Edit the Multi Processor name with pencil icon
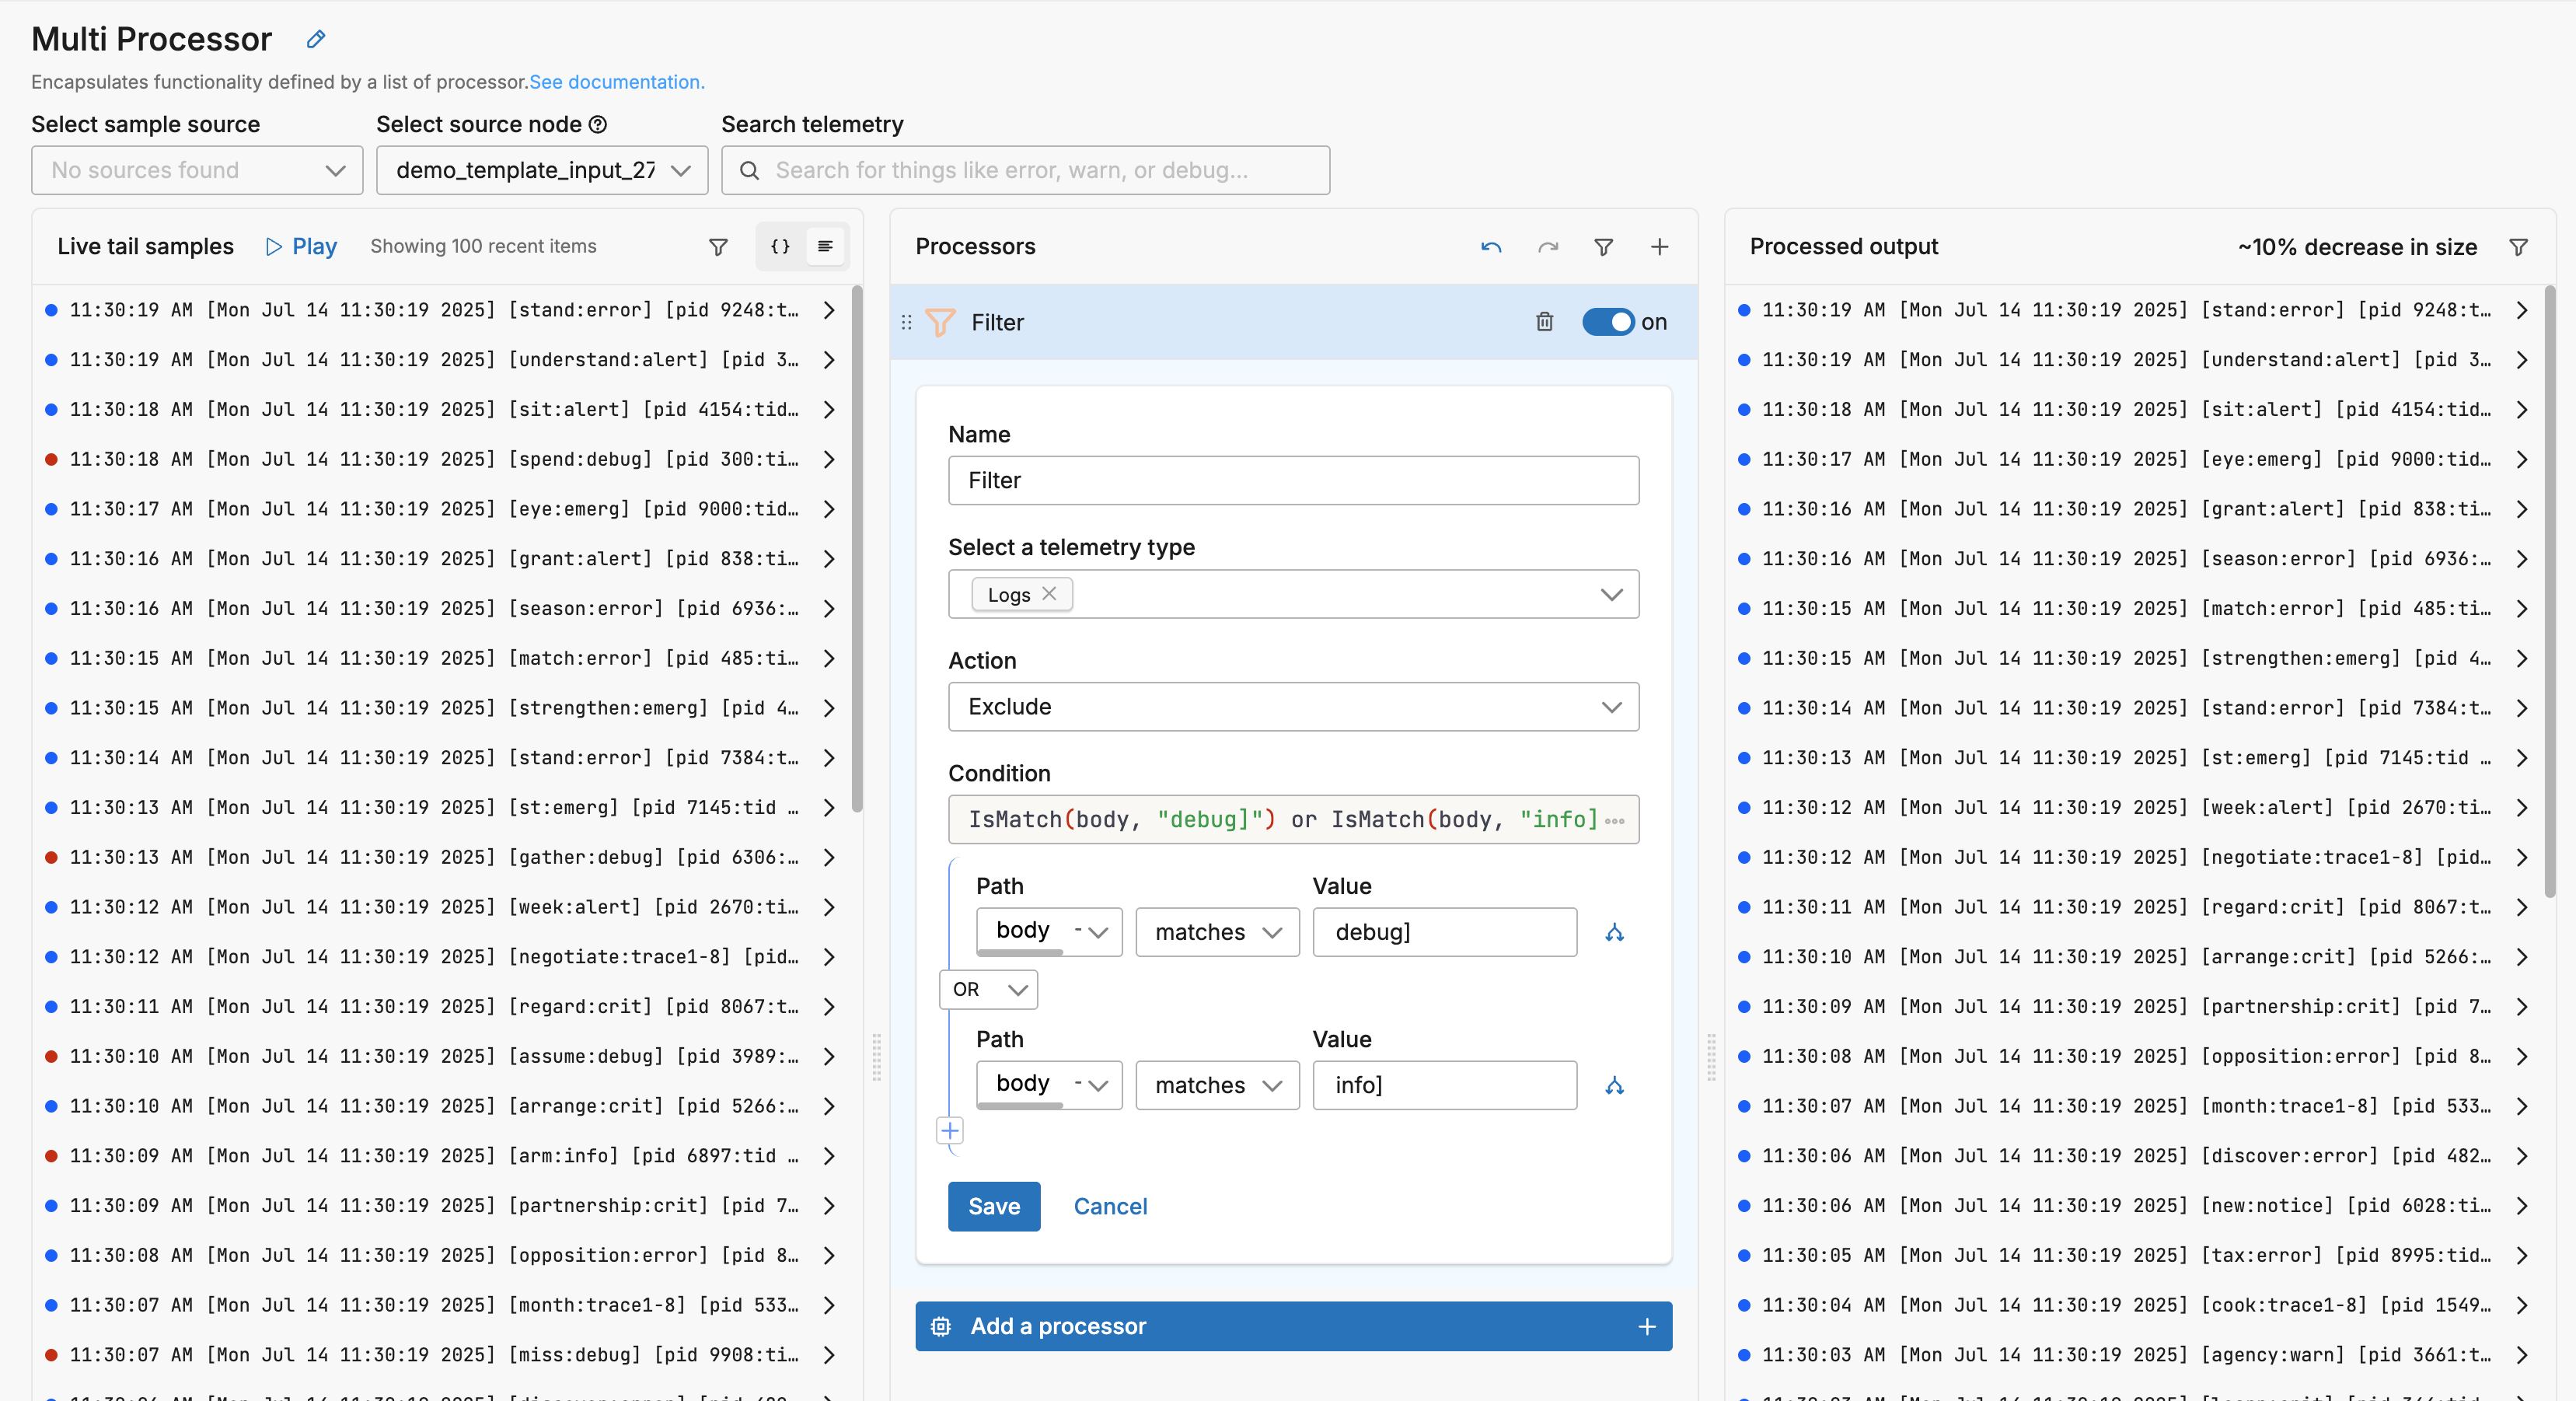The height and width of the screenshot is (1401, 2576). click(x=316, y=39)
